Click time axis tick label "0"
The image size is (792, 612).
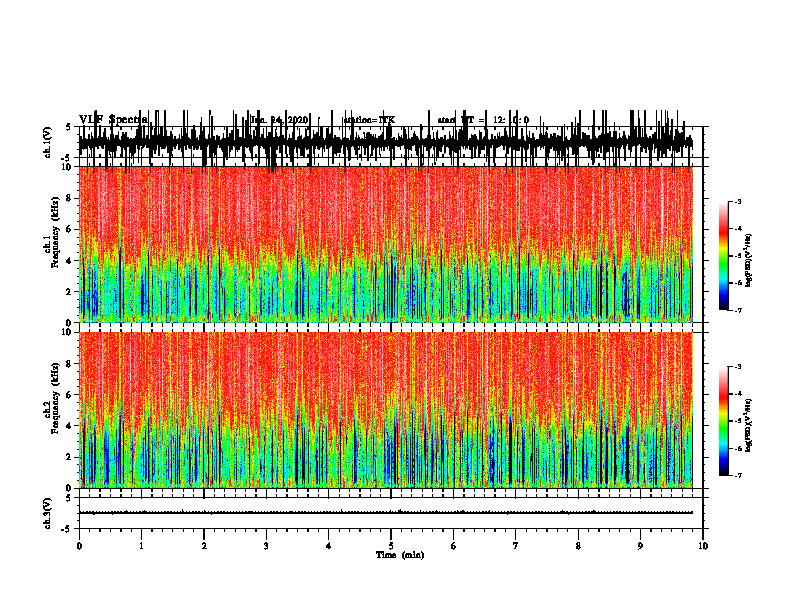click(79, 546)
